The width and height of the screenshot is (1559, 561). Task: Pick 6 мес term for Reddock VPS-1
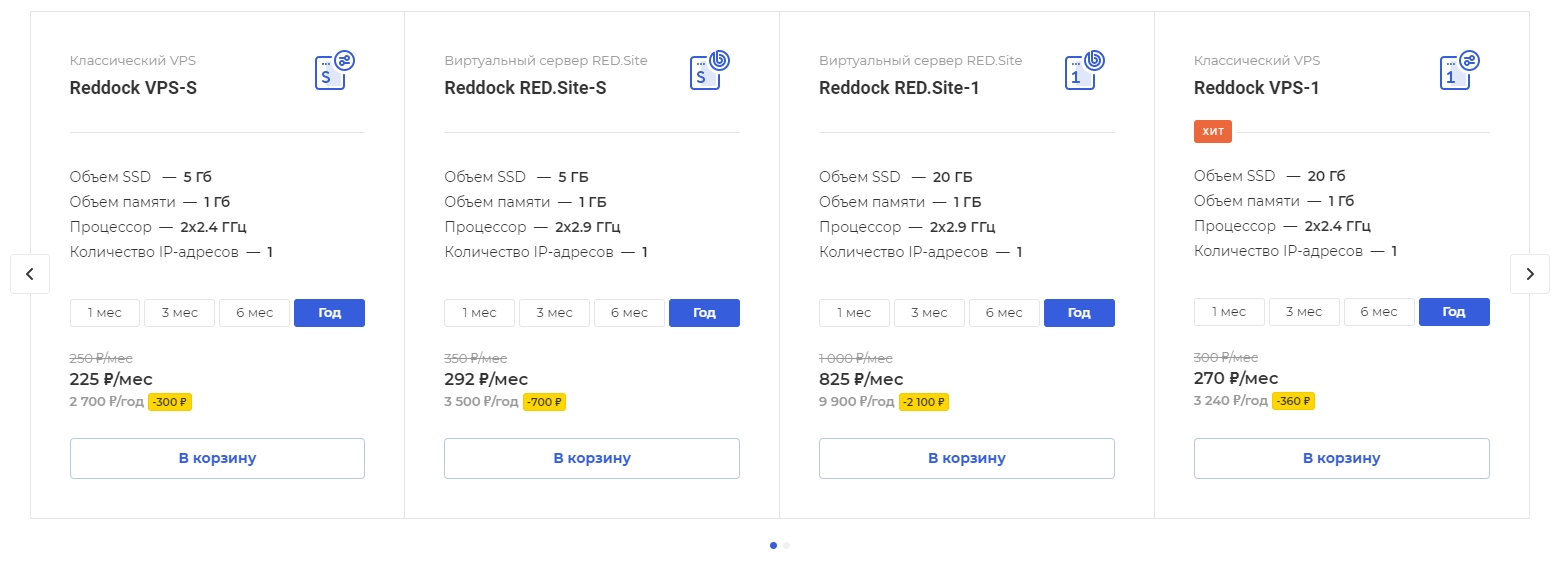1380,312
